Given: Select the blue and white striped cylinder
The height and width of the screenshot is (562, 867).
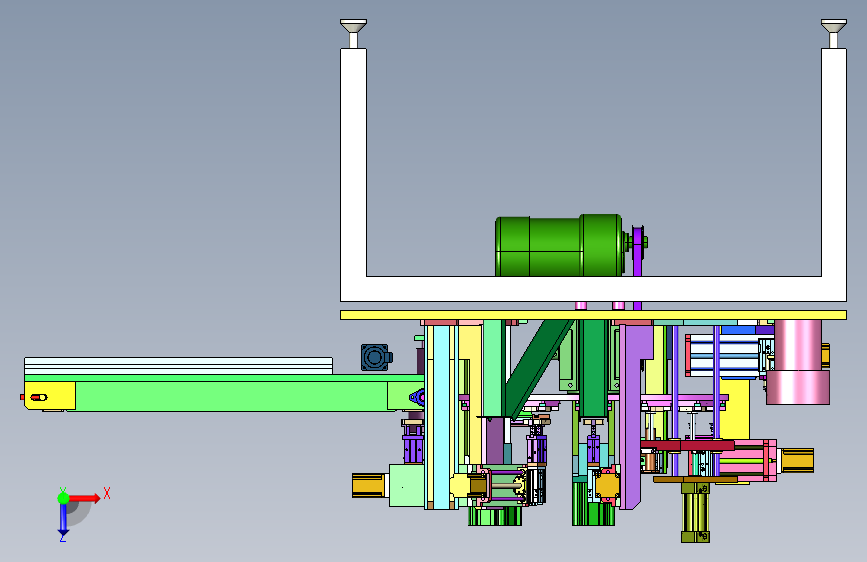Looking at the screenshot, I should 723,355.
